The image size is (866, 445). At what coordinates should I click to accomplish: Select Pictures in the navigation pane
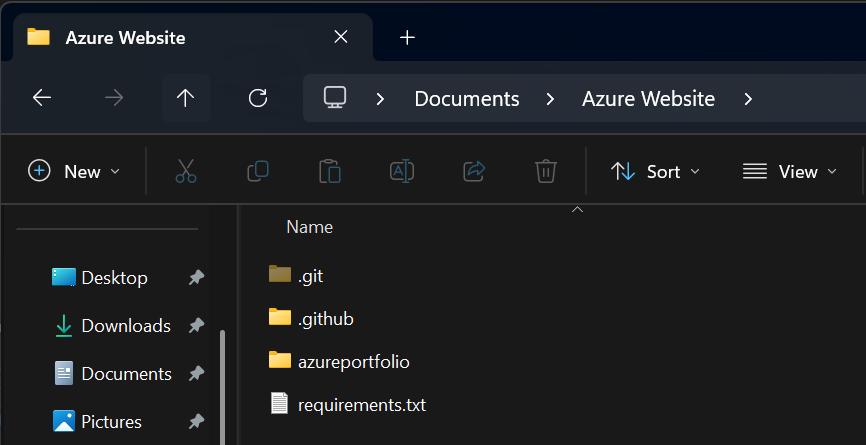point(111,421)
